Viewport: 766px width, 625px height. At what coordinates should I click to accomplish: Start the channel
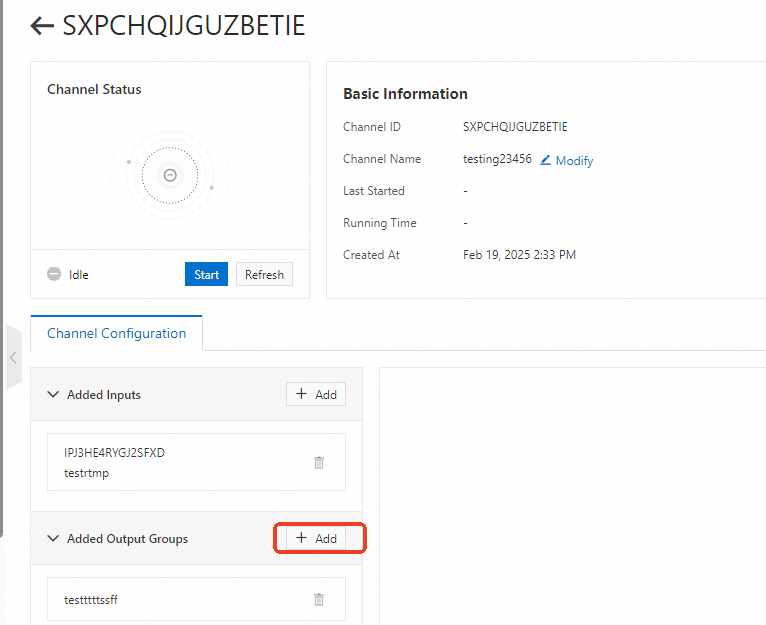tap(206, 274)
